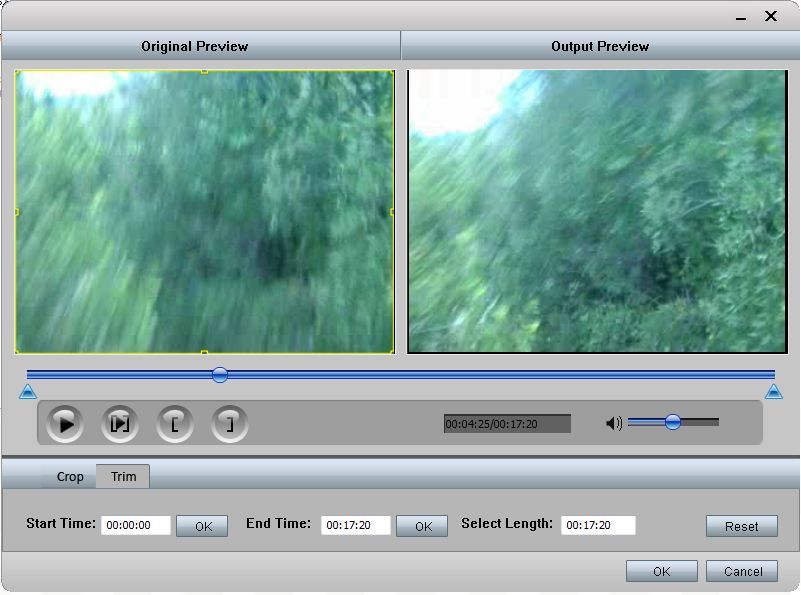Apply changes with the bottom OK button
801x595 pixels.
coord(661,571)
